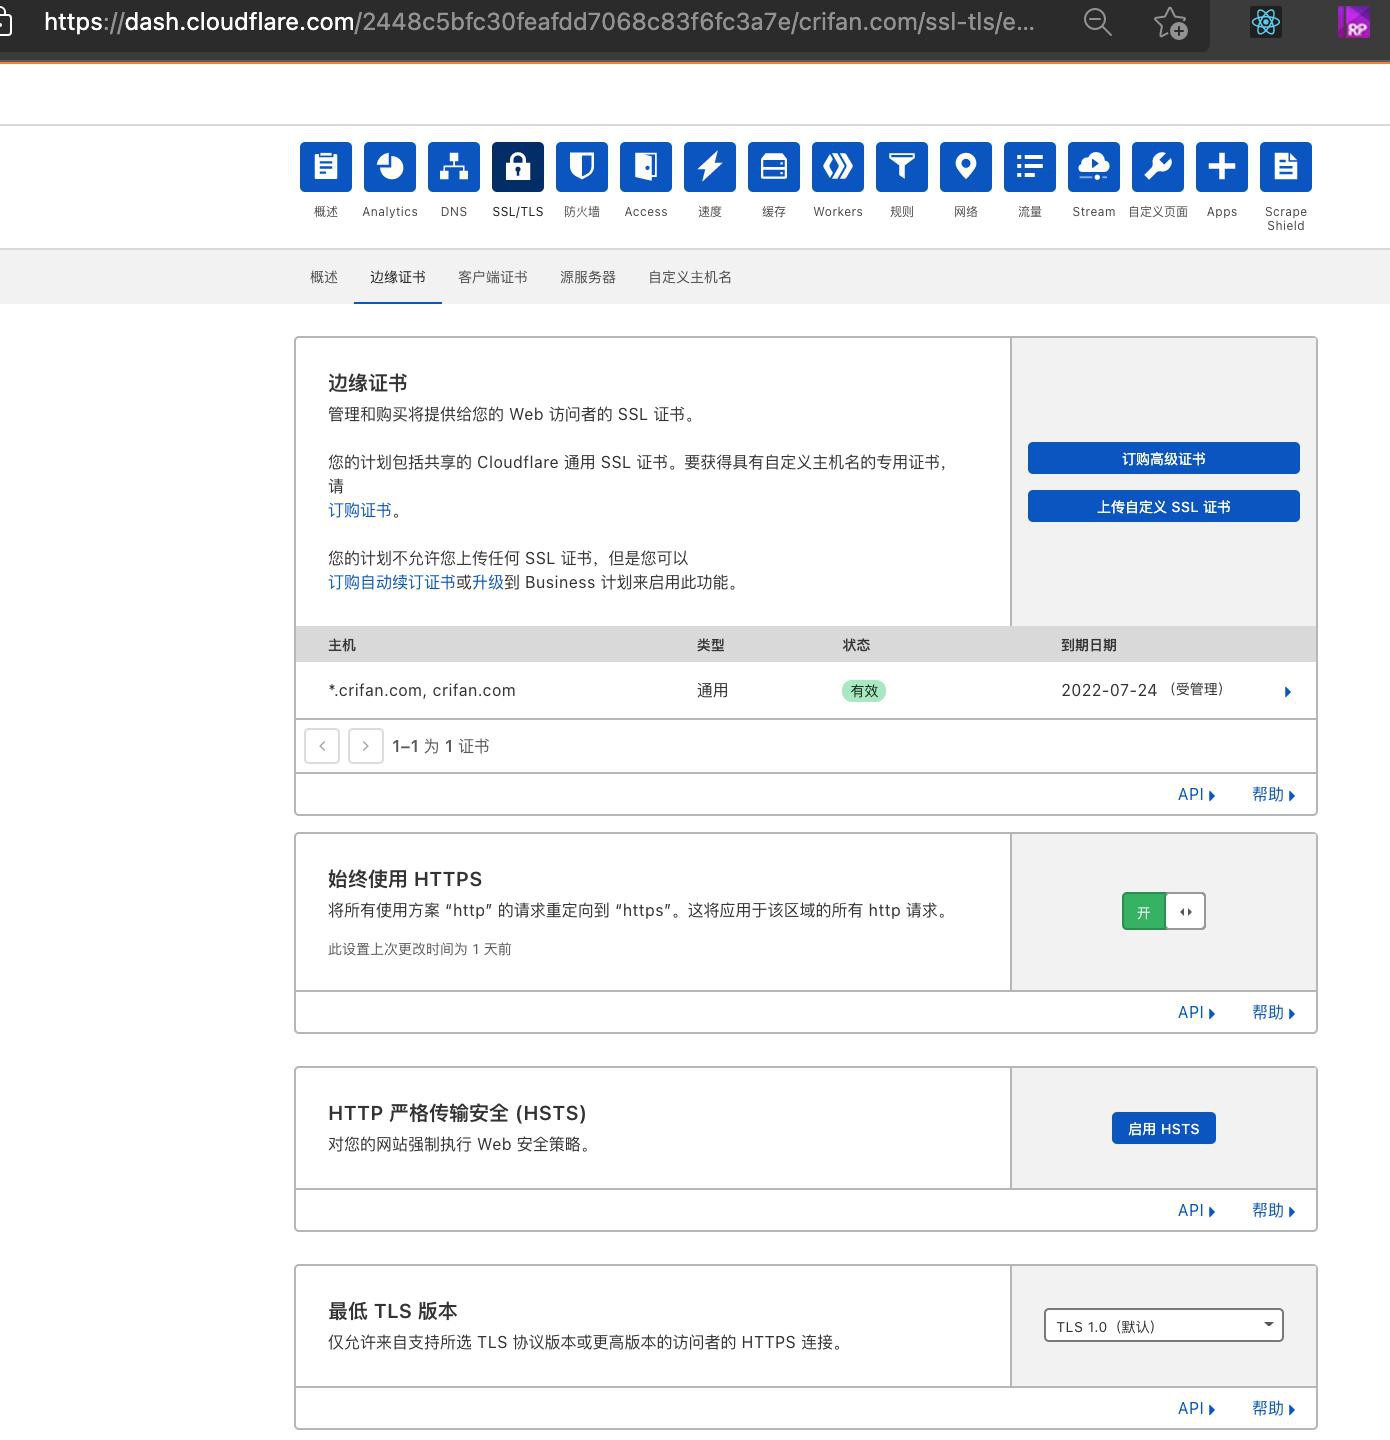
Task: Open the DNS network icon
Action: point(454,166)
